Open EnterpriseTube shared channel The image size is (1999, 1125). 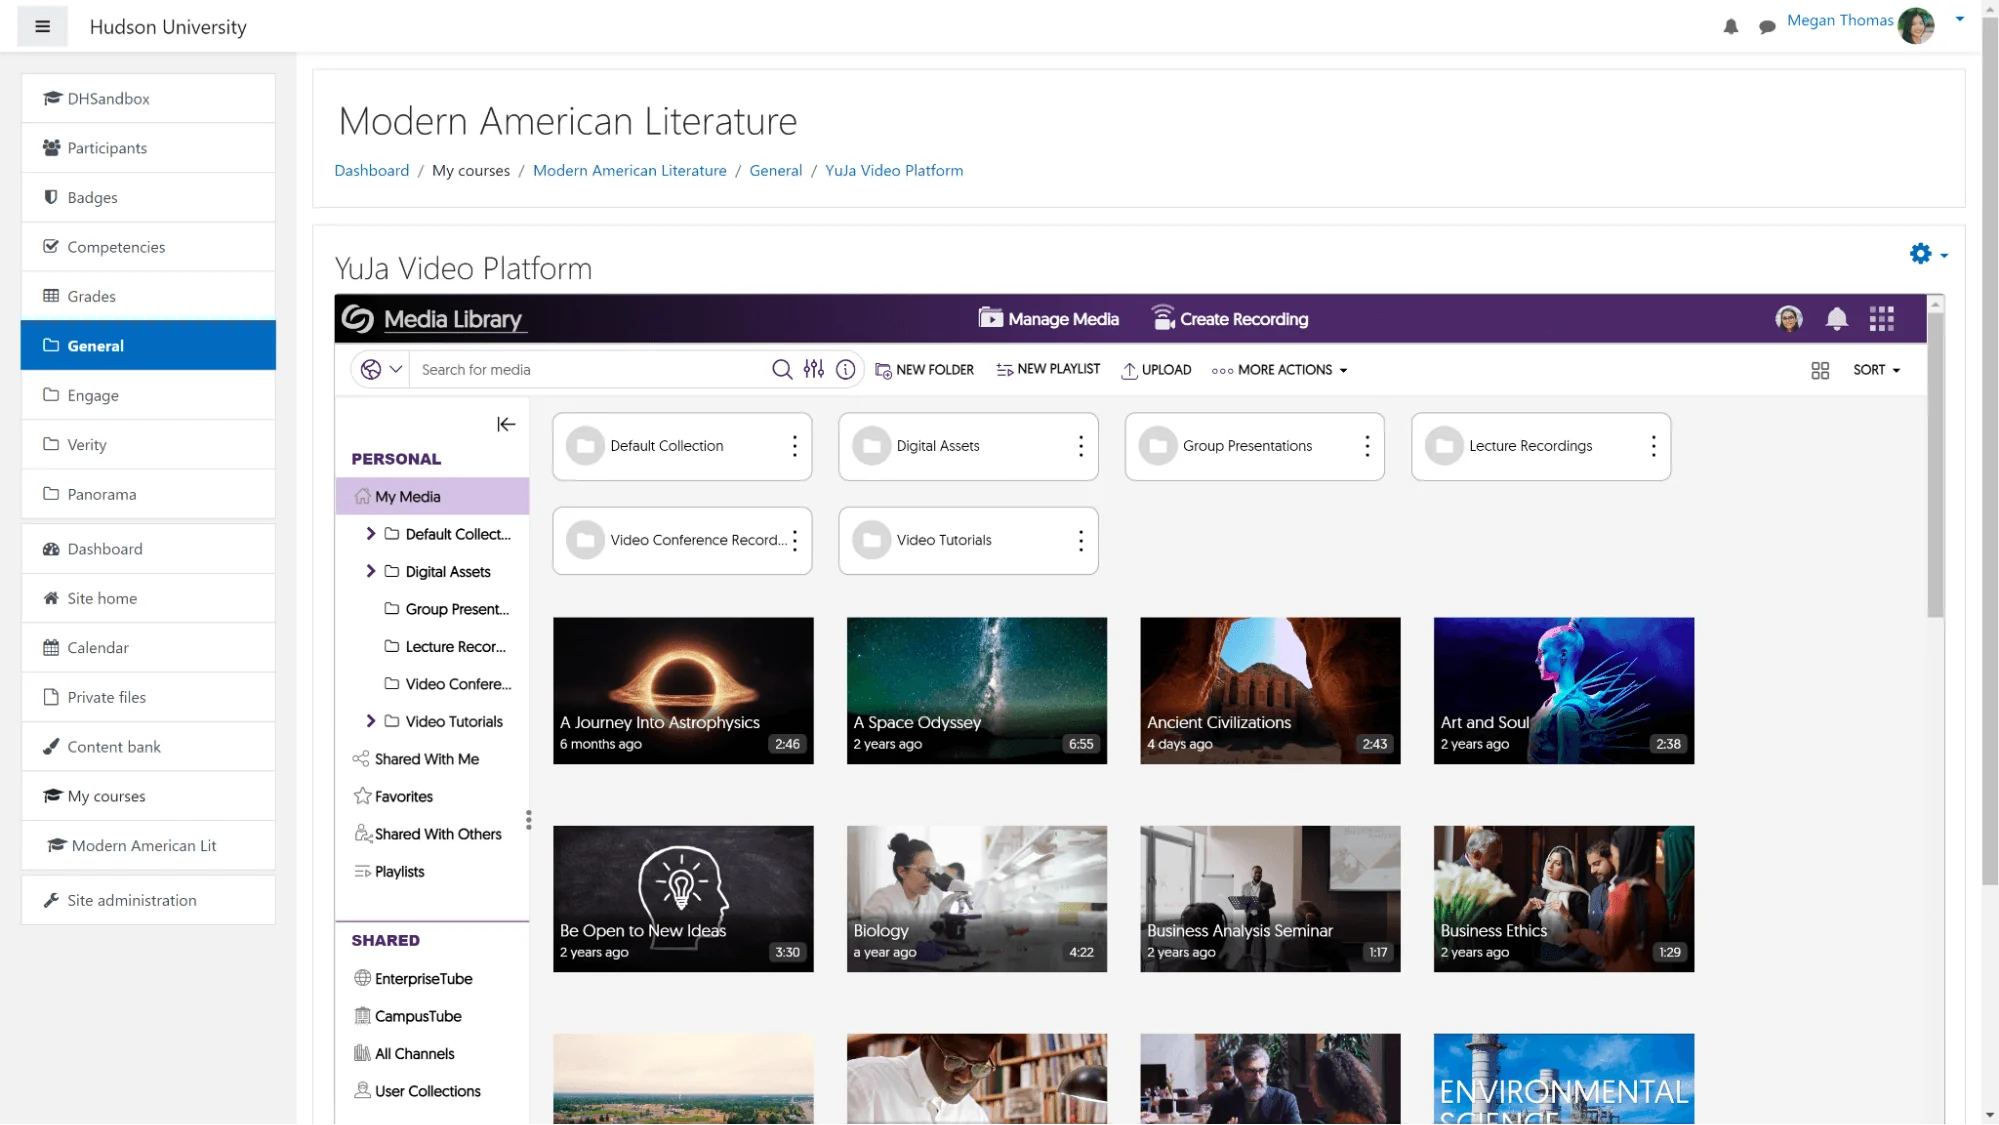[x=413, y=978]
